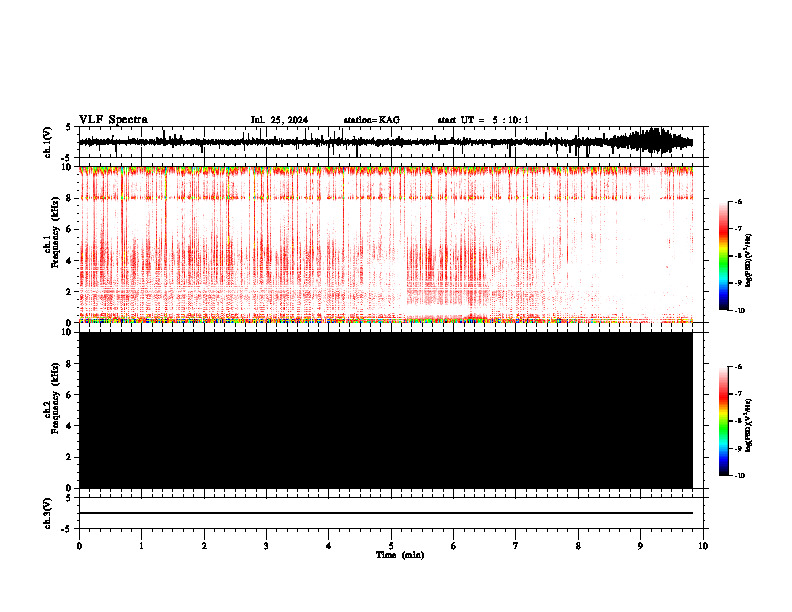This screenshot has width=792, height=612.
Task: Click the "-6" label on ch.1 colorbar
Action: click(738, 202)
